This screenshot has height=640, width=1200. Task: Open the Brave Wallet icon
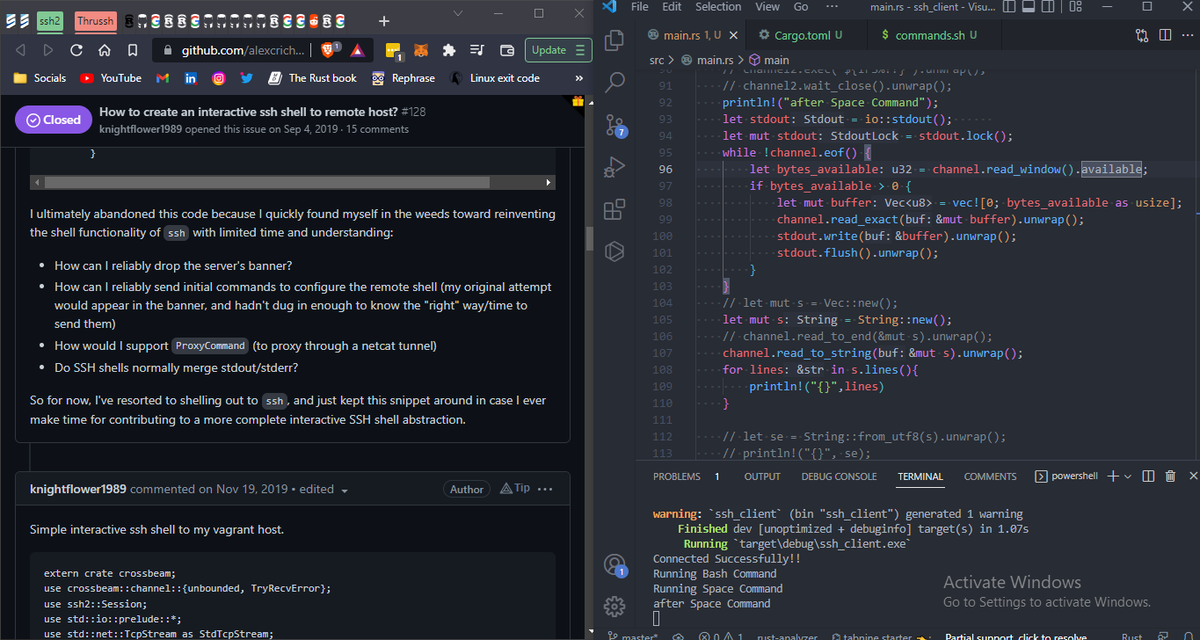[x=506, y=50]
